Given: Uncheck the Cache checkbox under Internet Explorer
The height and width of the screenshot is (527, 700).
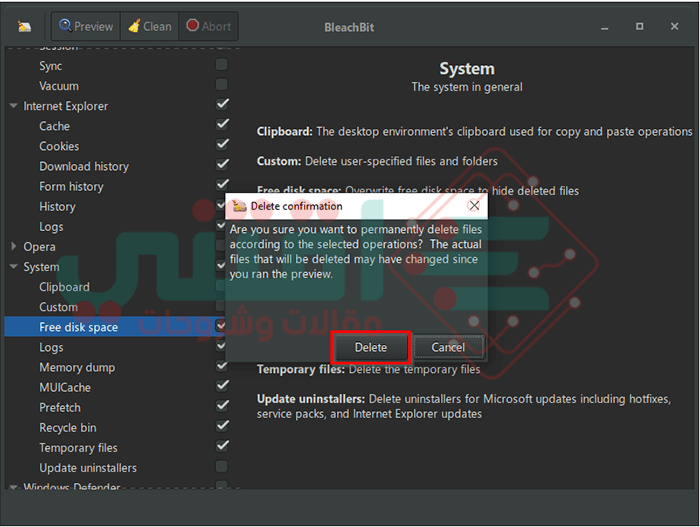Looking at the screenshot, I should [222, 124].
